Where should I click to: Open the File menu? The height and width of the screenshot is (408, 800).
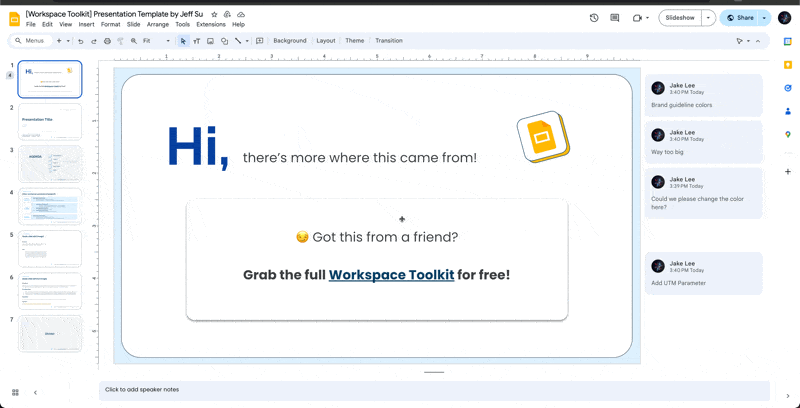tap(31, 24)
